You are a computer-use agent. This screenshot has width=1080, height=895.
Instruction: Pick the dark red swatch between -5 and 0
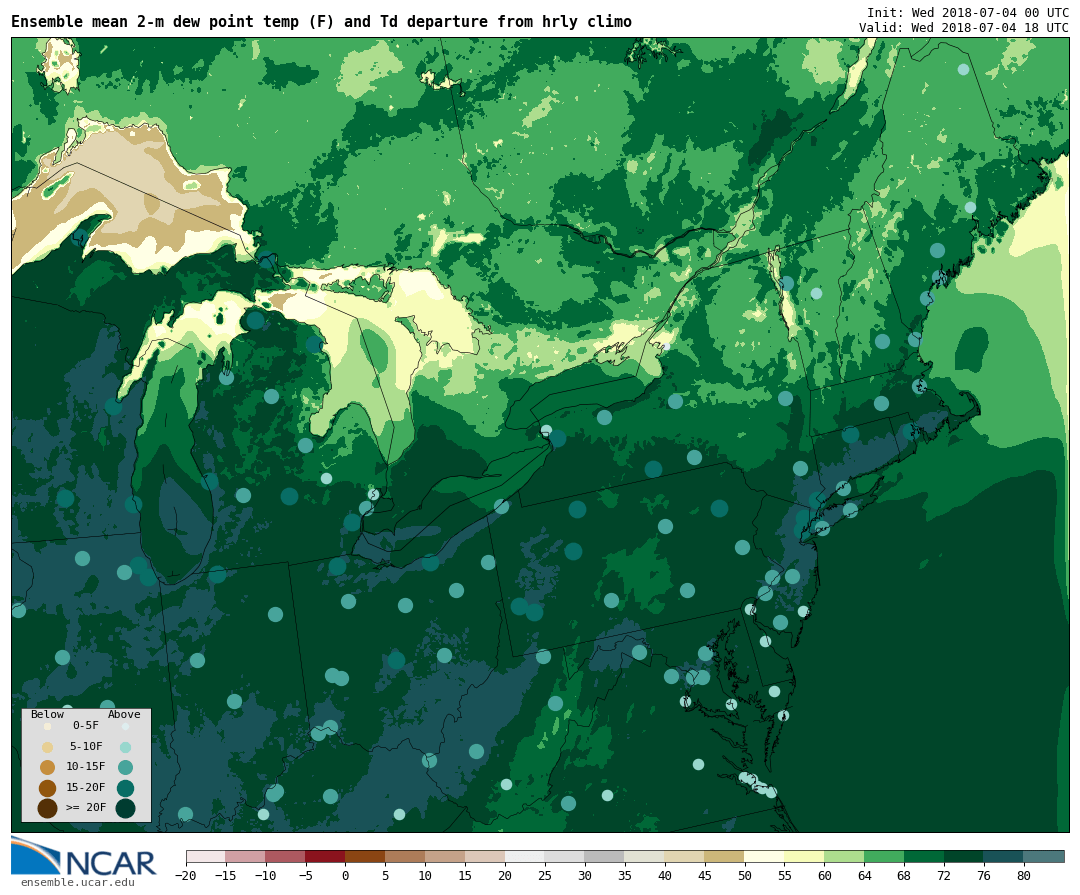coord(325,856)
